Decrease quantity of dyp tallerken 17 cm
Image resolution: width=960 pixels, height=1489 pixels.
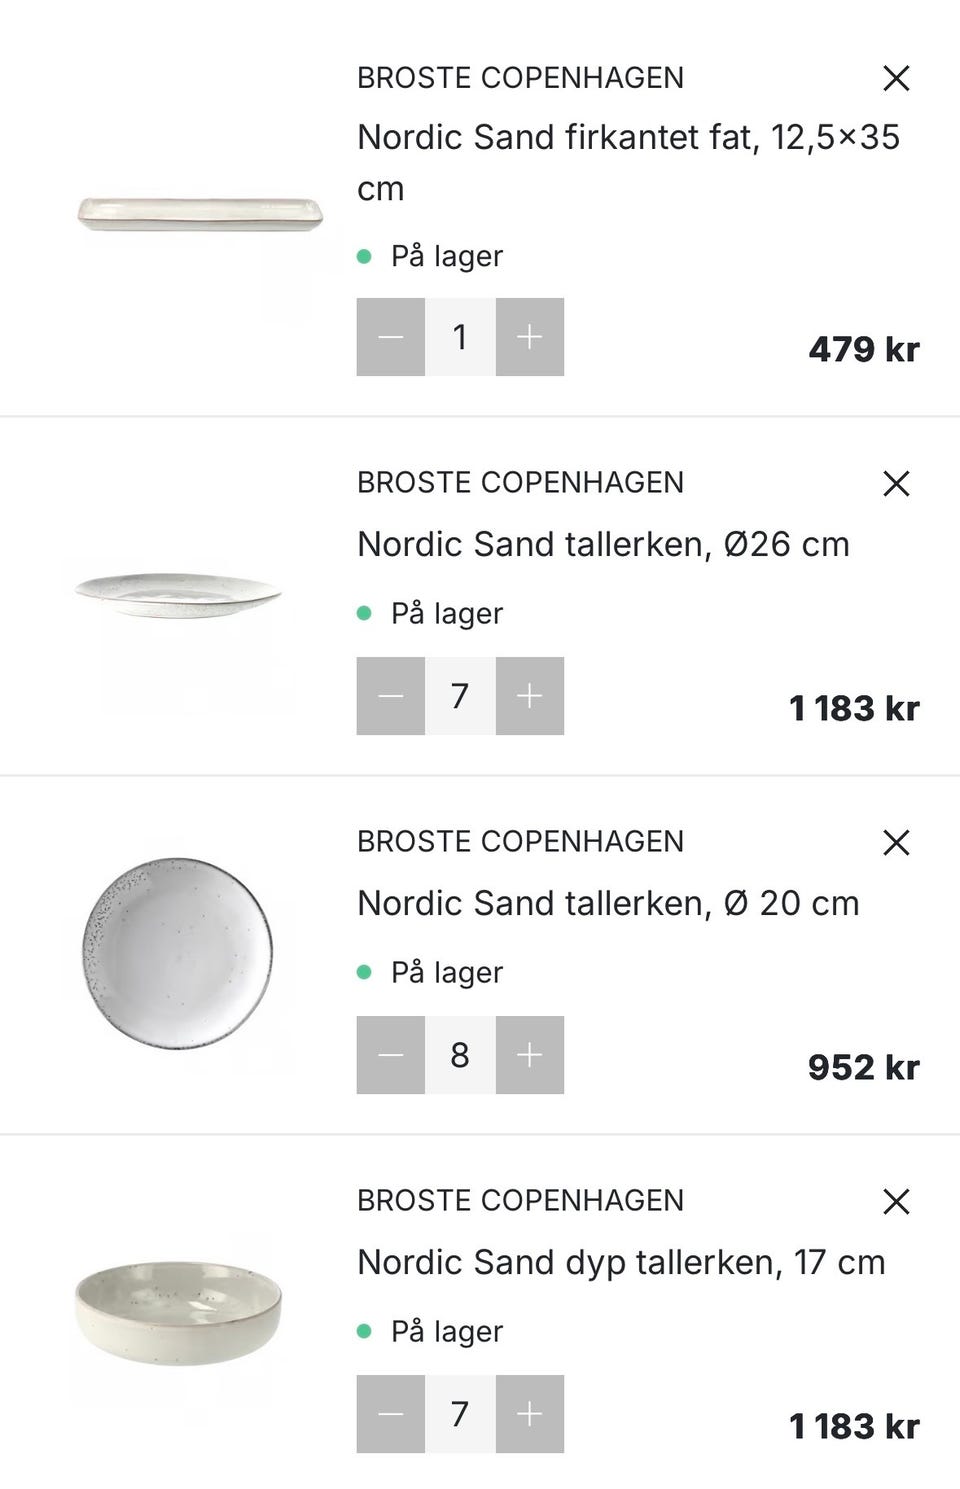point(391,1414)
